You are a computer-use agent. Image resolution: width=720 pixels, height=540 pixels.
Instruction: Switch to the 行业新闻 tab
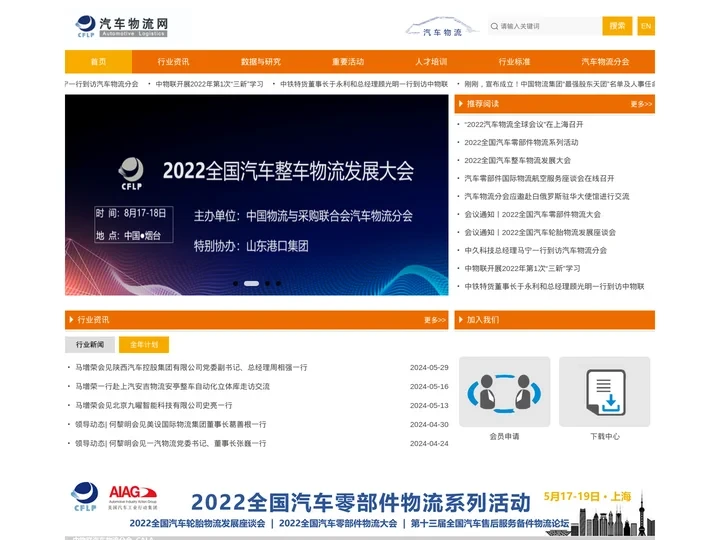[90, 344]
